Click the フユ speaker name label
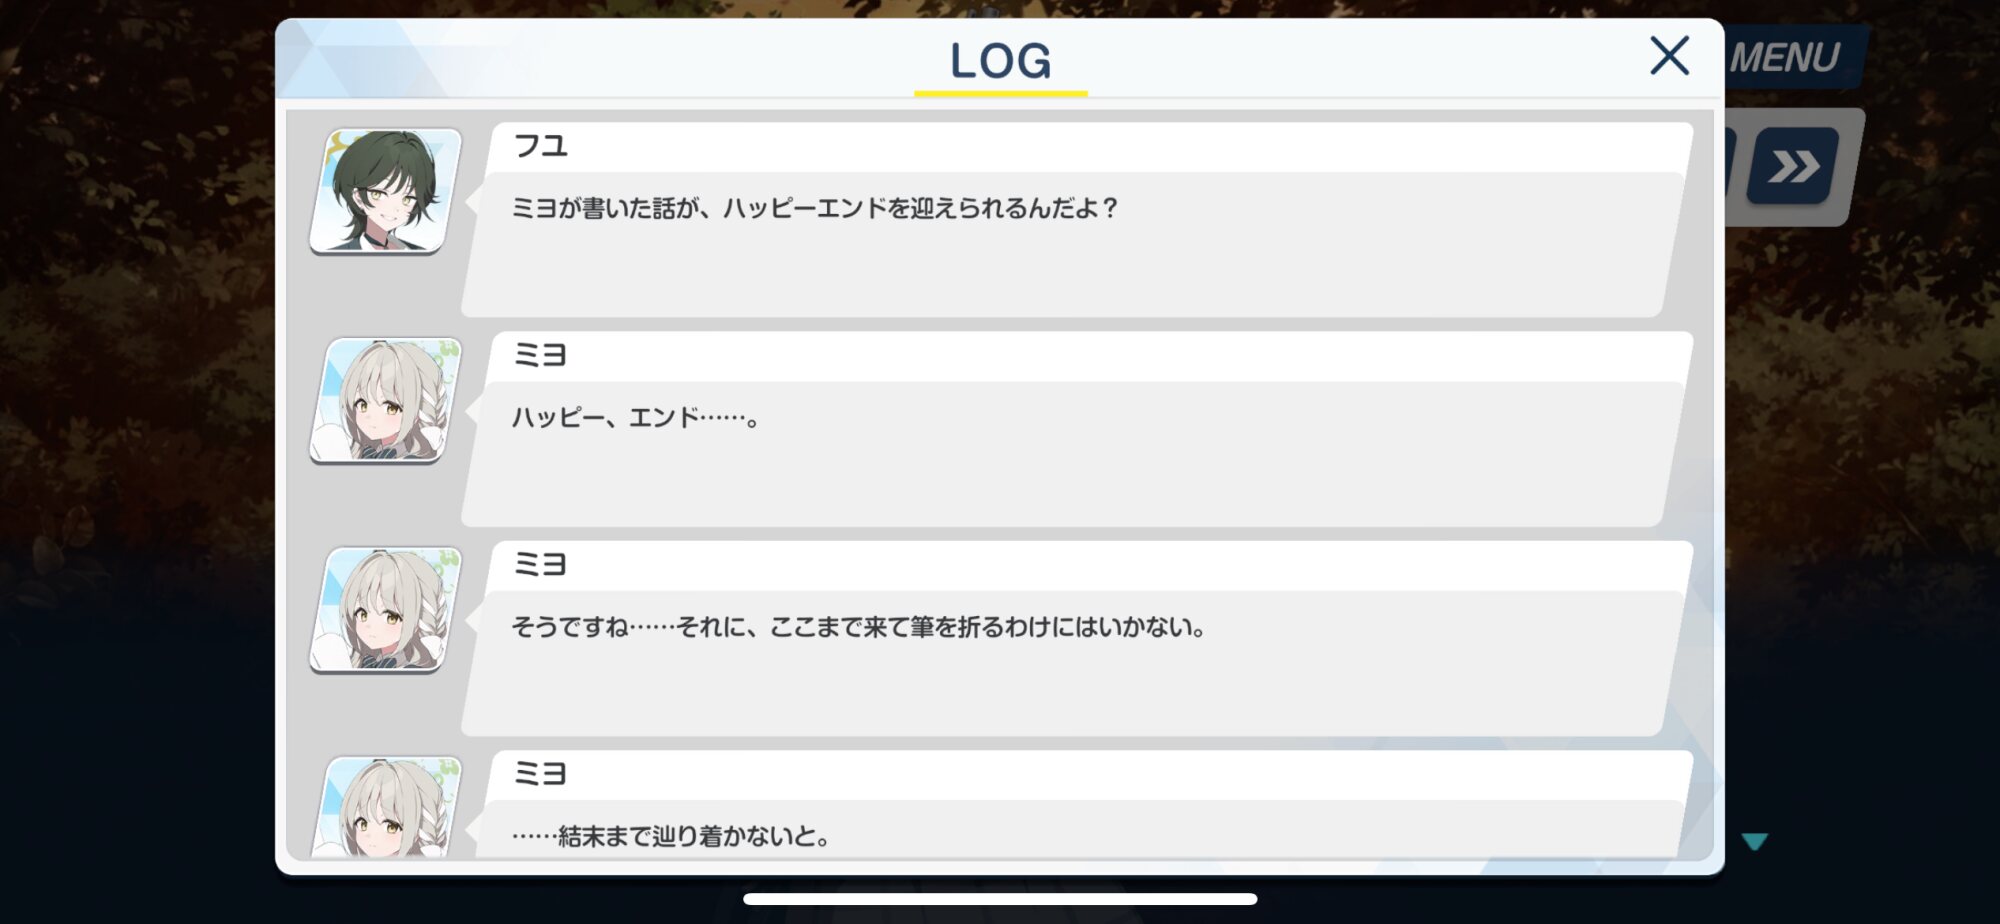Screen dimensions: 2000x924 point(540,146)
